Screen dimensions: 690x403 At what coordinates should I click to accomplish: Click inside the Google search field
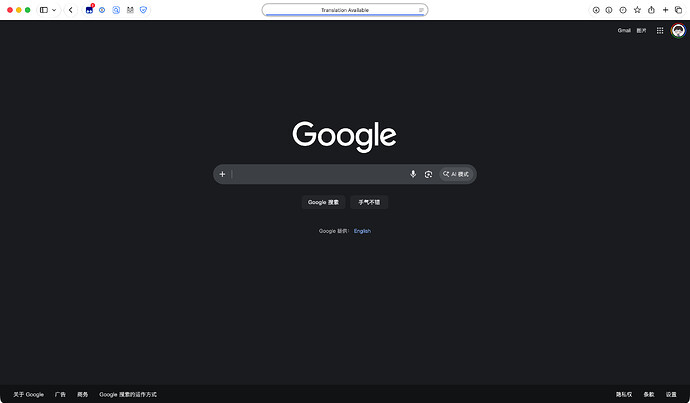[x=319, y=174]
